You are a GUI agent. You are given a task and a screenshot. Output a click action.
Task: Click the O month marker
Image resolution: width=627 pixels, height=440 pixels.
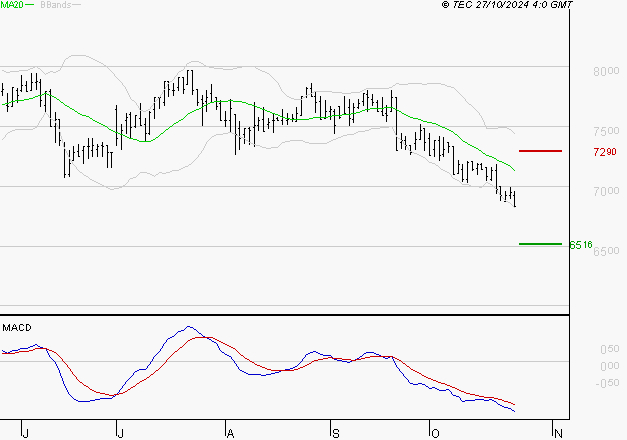435,433
